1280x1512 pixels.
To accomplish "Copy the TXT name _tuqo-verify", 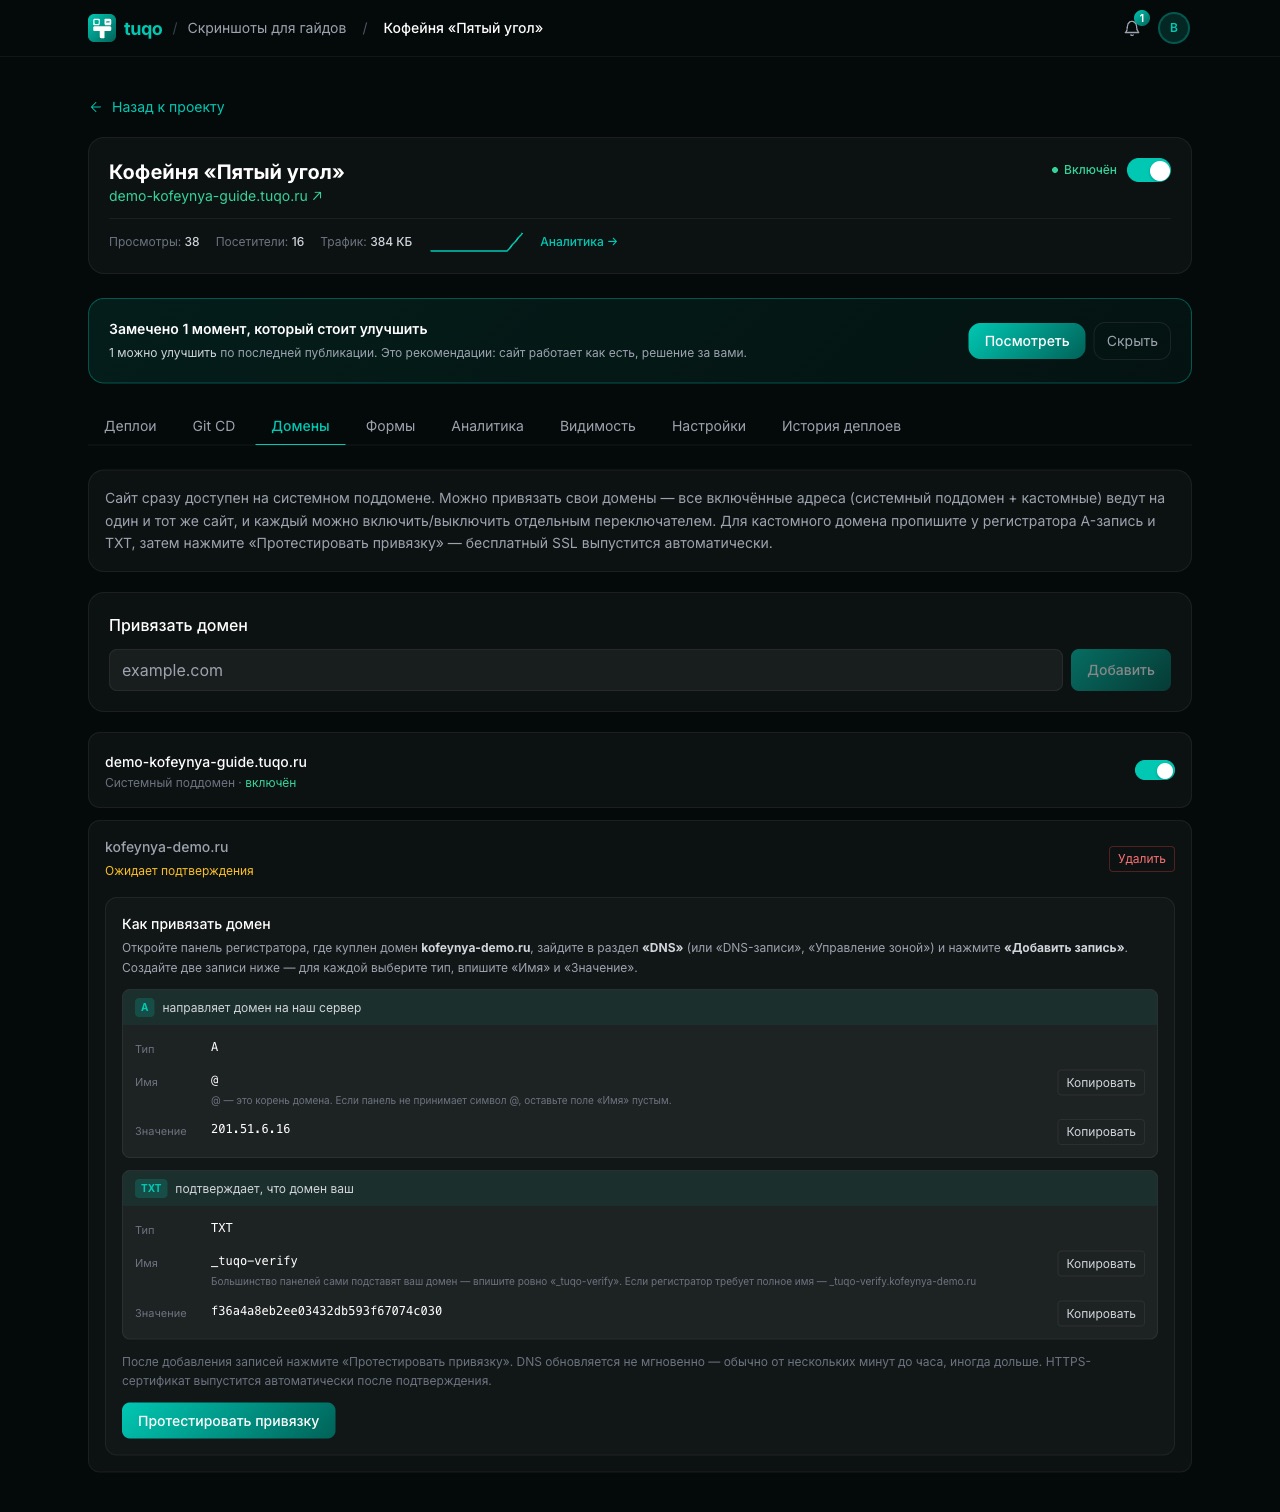I will 1101,1264.
